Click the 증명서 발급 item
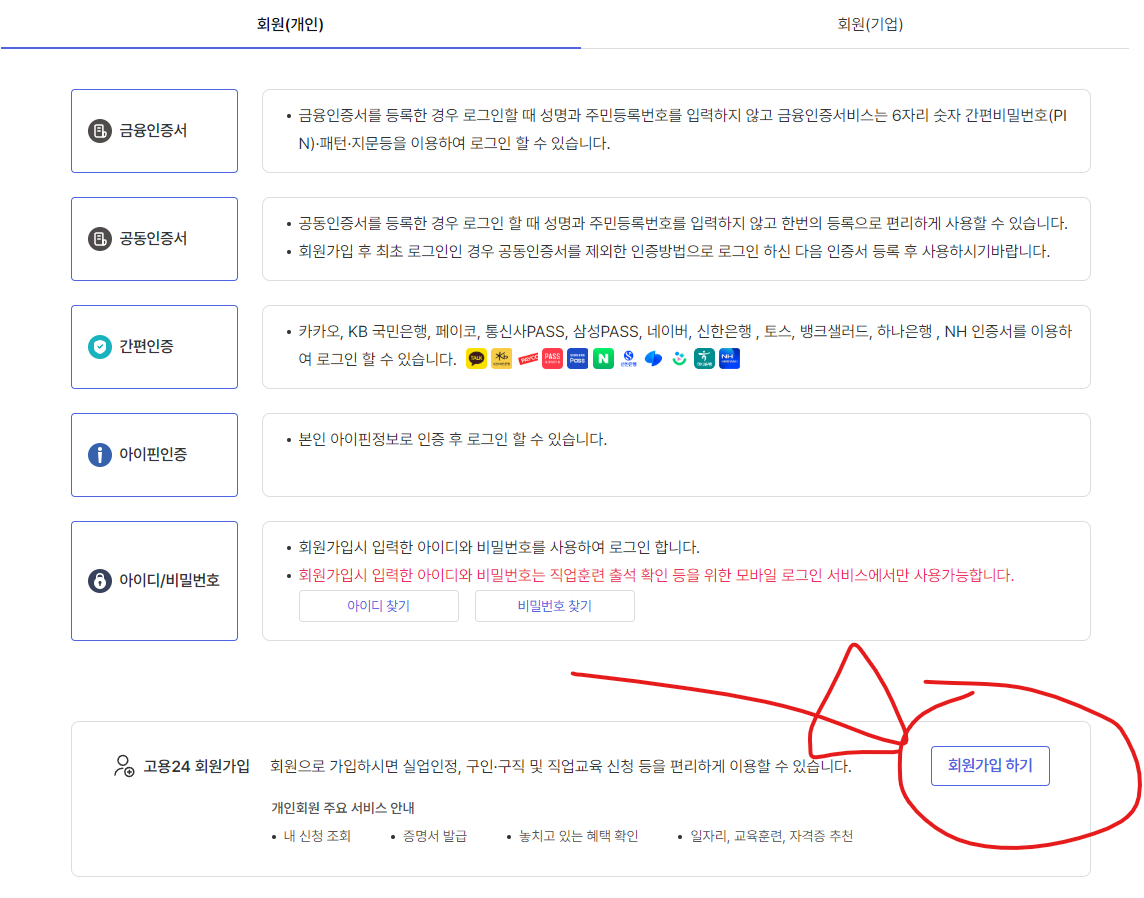 click(435, 837)
